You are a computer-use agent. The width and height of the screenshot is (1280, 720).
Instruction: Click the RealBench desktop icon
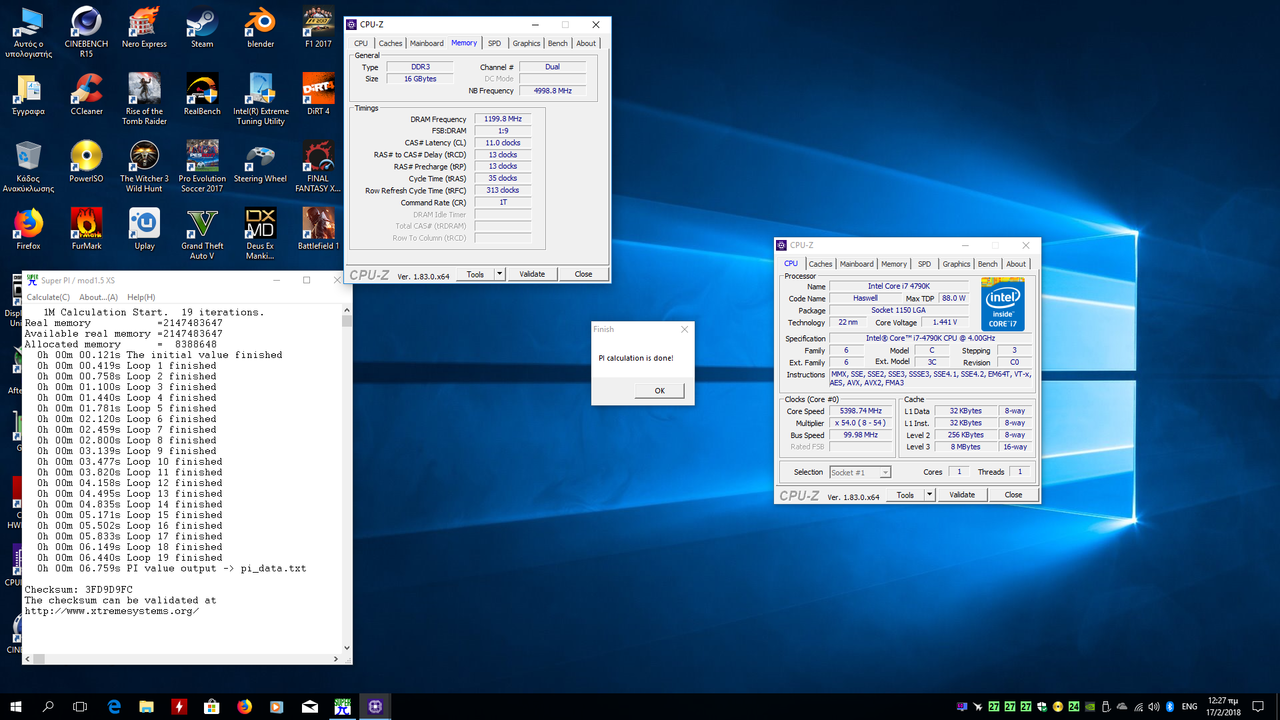pos(202,95)
